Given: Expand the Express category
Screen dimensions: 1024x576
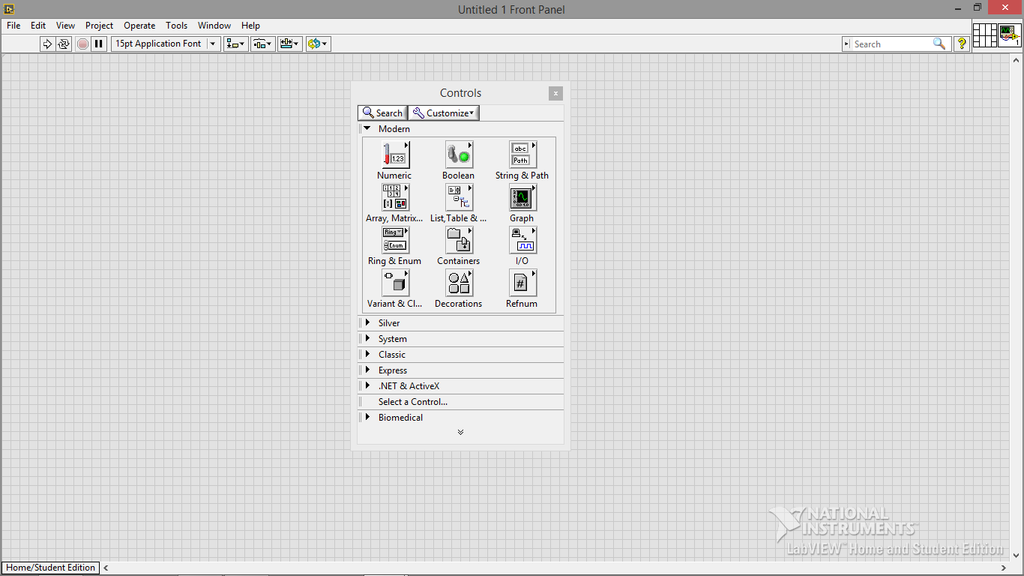Looking at the screenshot, I should click(x=367, y=370).
